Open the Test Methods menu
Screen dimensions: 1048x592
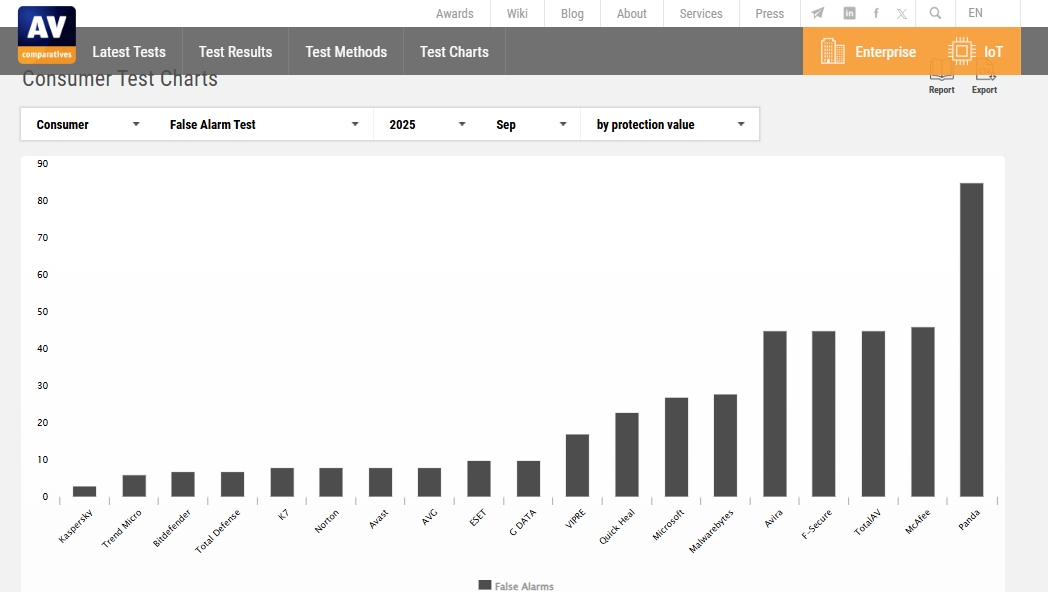coord(346,51)
